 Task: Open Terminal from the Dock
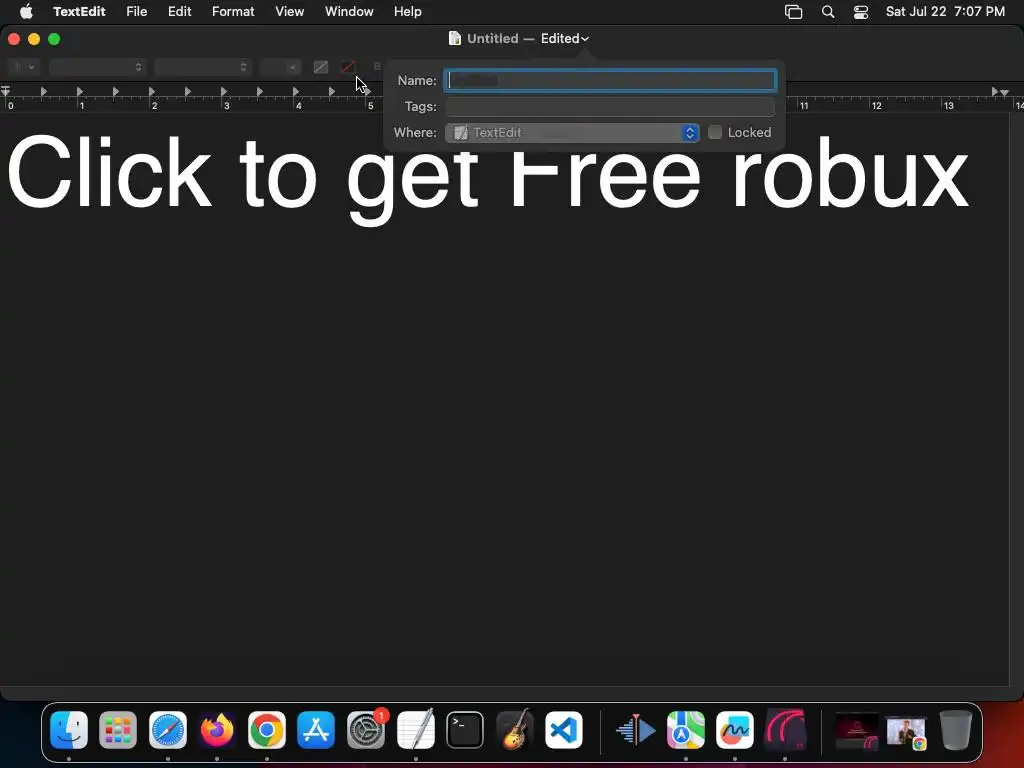click(465, 729)
